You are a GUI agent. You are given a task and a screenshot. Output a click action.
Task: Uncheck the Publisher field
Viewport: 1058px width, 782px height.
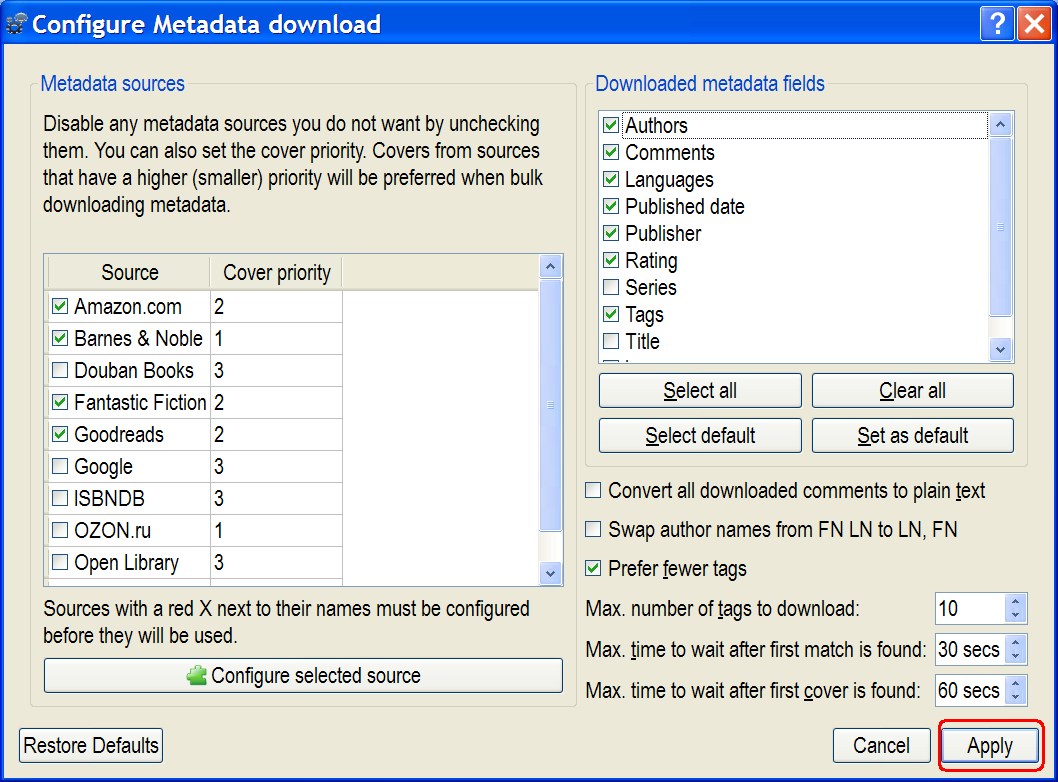coord(611,233)
